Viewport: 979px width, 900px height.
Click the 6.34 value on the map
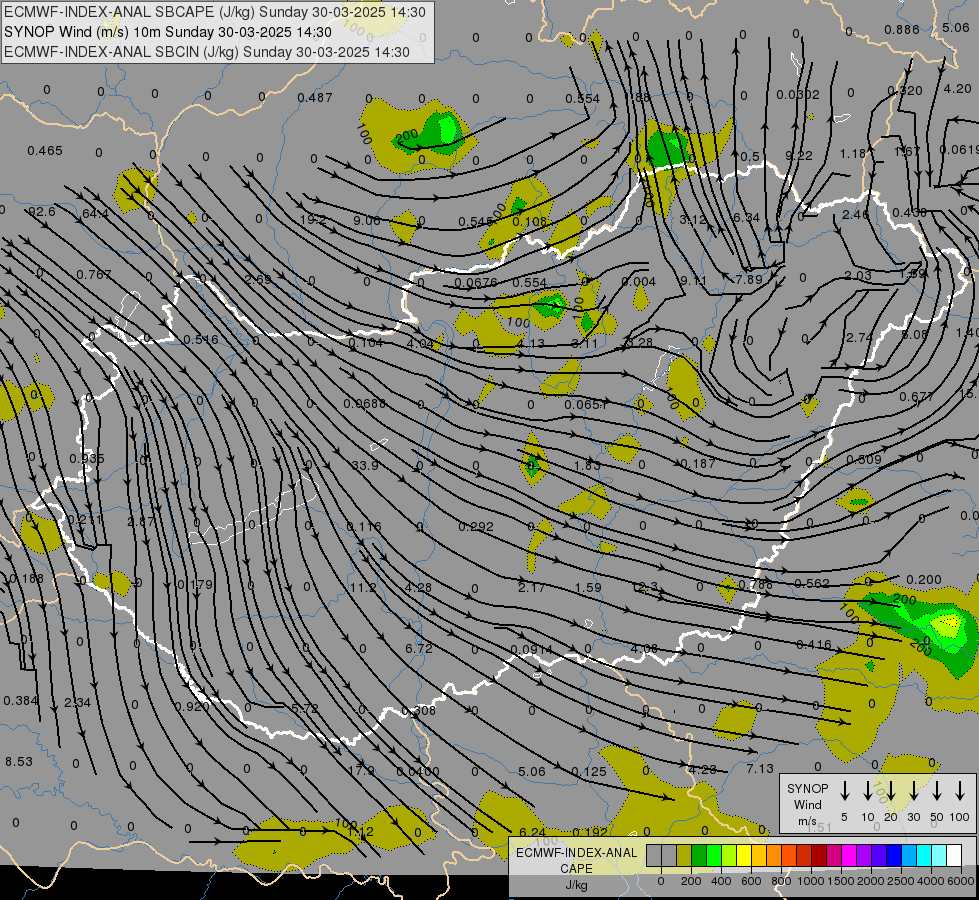746,217
